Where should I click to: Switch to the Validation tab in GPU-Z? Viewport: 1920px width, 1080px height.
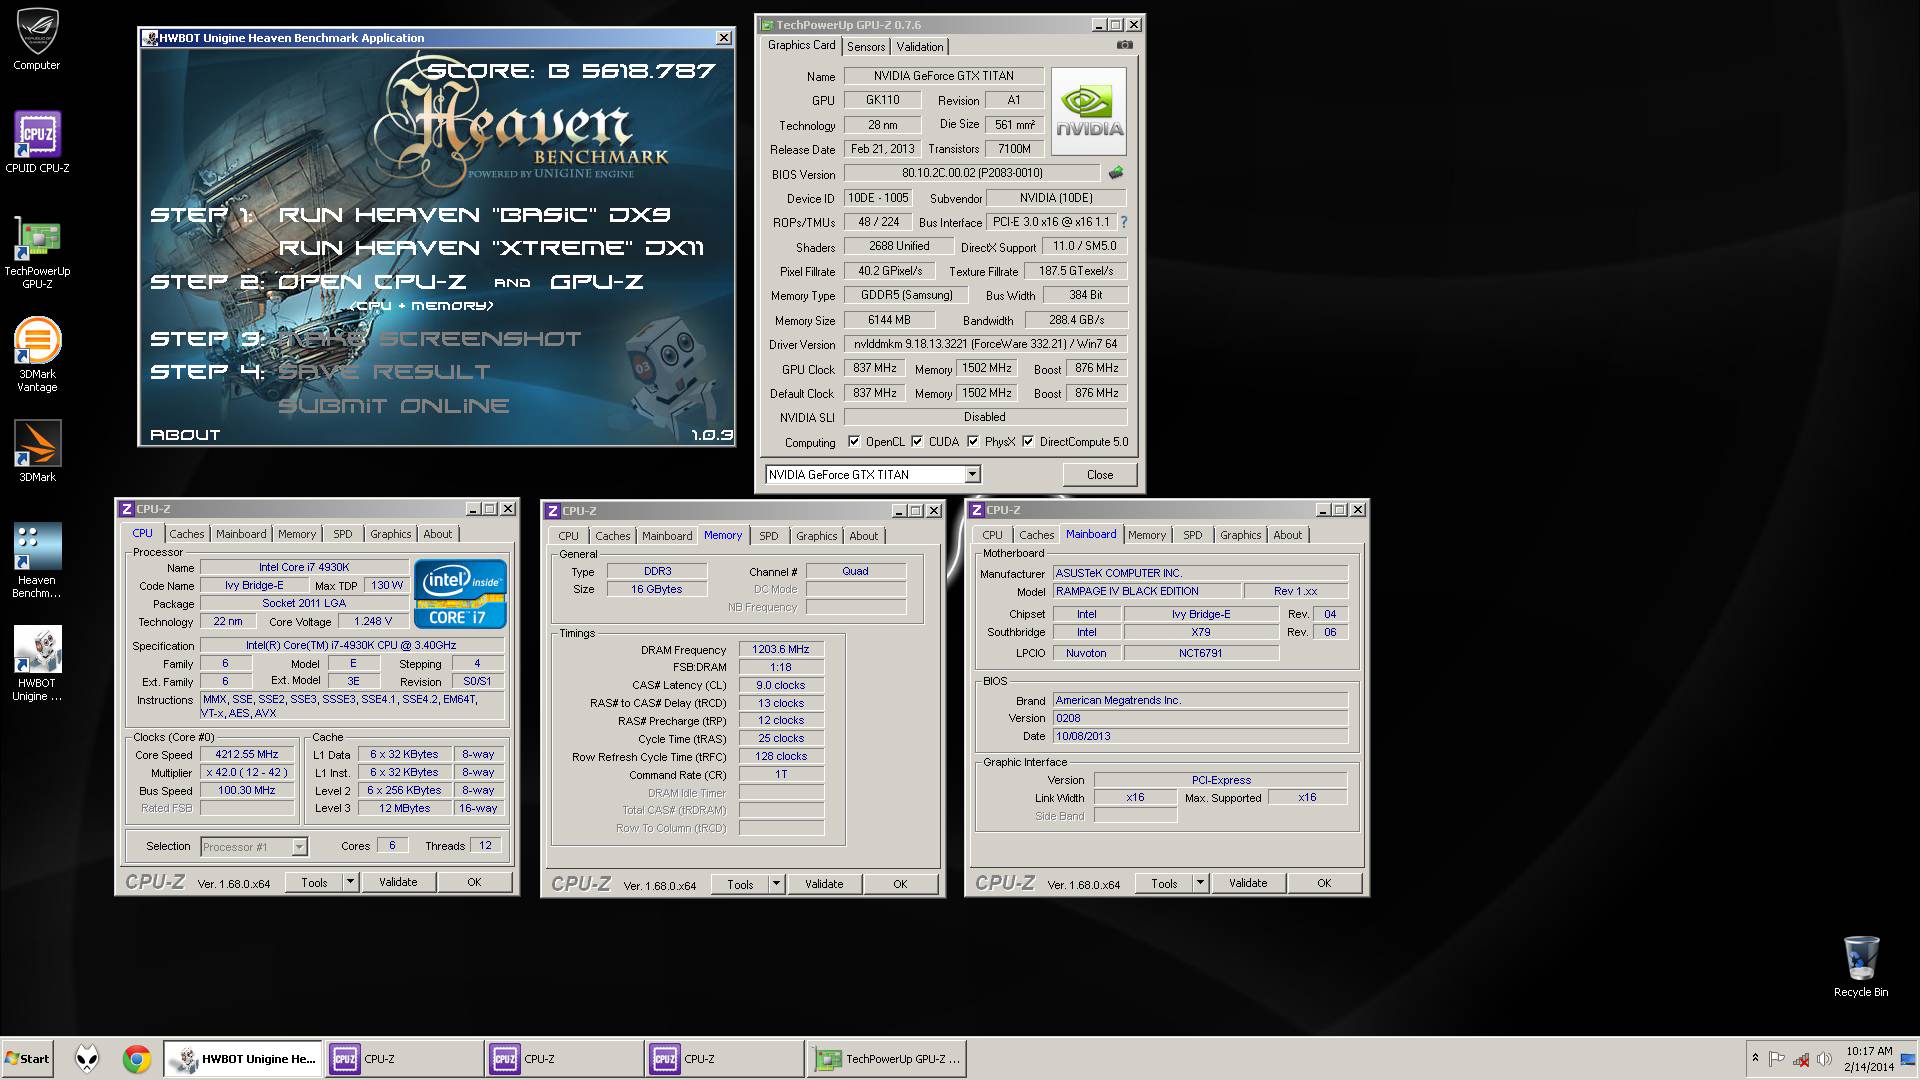pyautogui.click(x=920, y=47)
